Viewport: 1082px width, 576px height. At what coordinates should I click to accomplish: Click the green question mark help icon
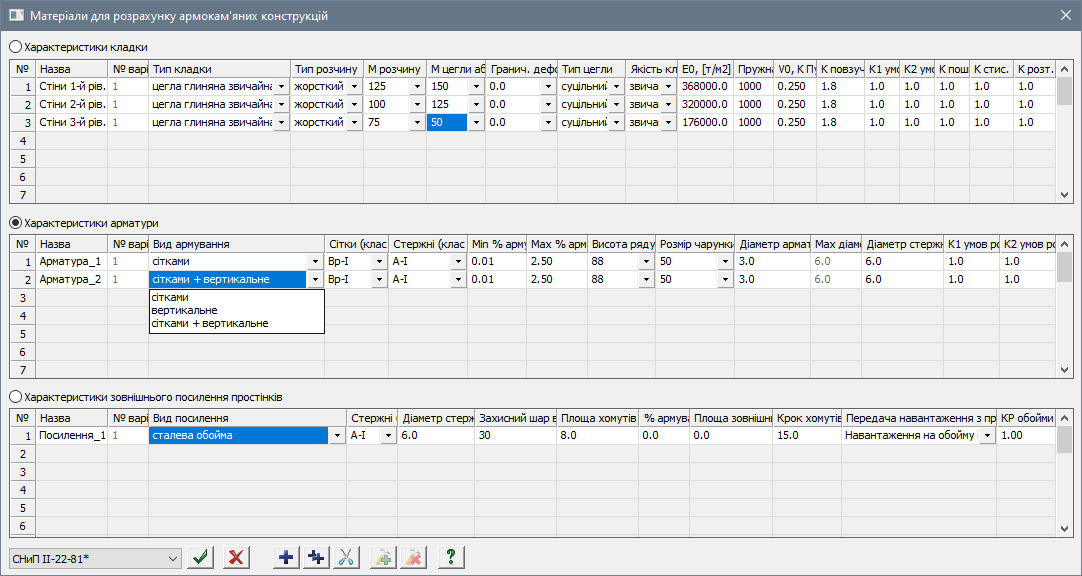(451, 557)
